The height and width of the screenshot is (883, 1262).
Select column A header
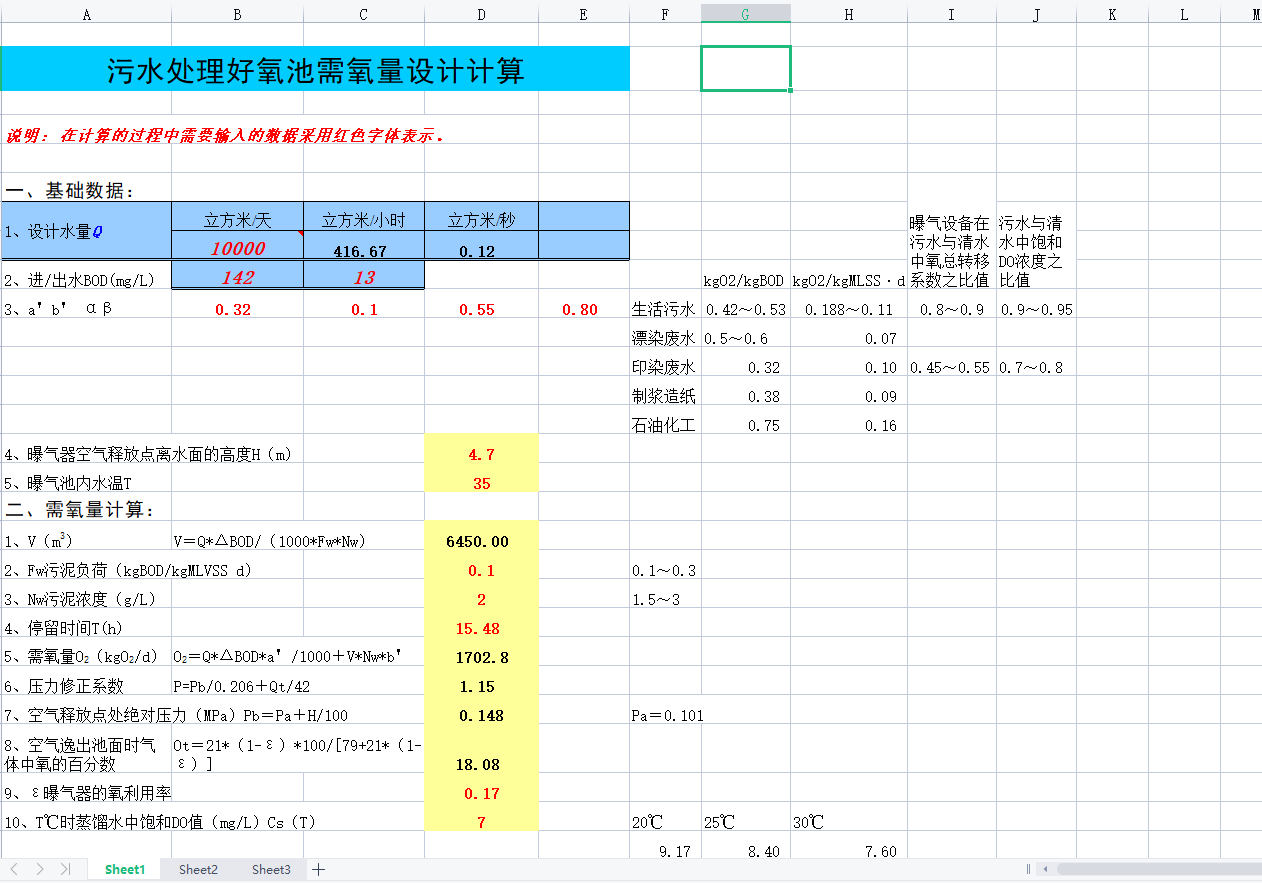click(x=86, y=14)
